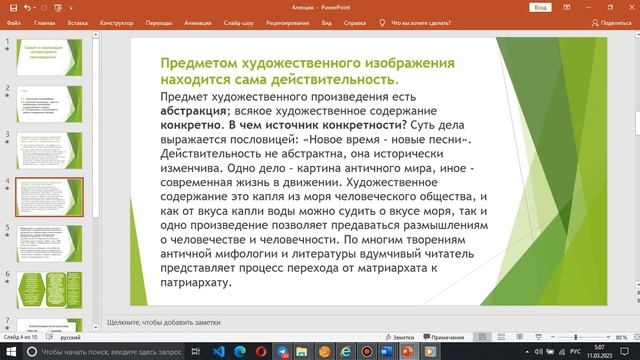The height and width of the screenshot is (360, 640).
Task: Click Fit slide to window icon
Action: coord(636,337)
